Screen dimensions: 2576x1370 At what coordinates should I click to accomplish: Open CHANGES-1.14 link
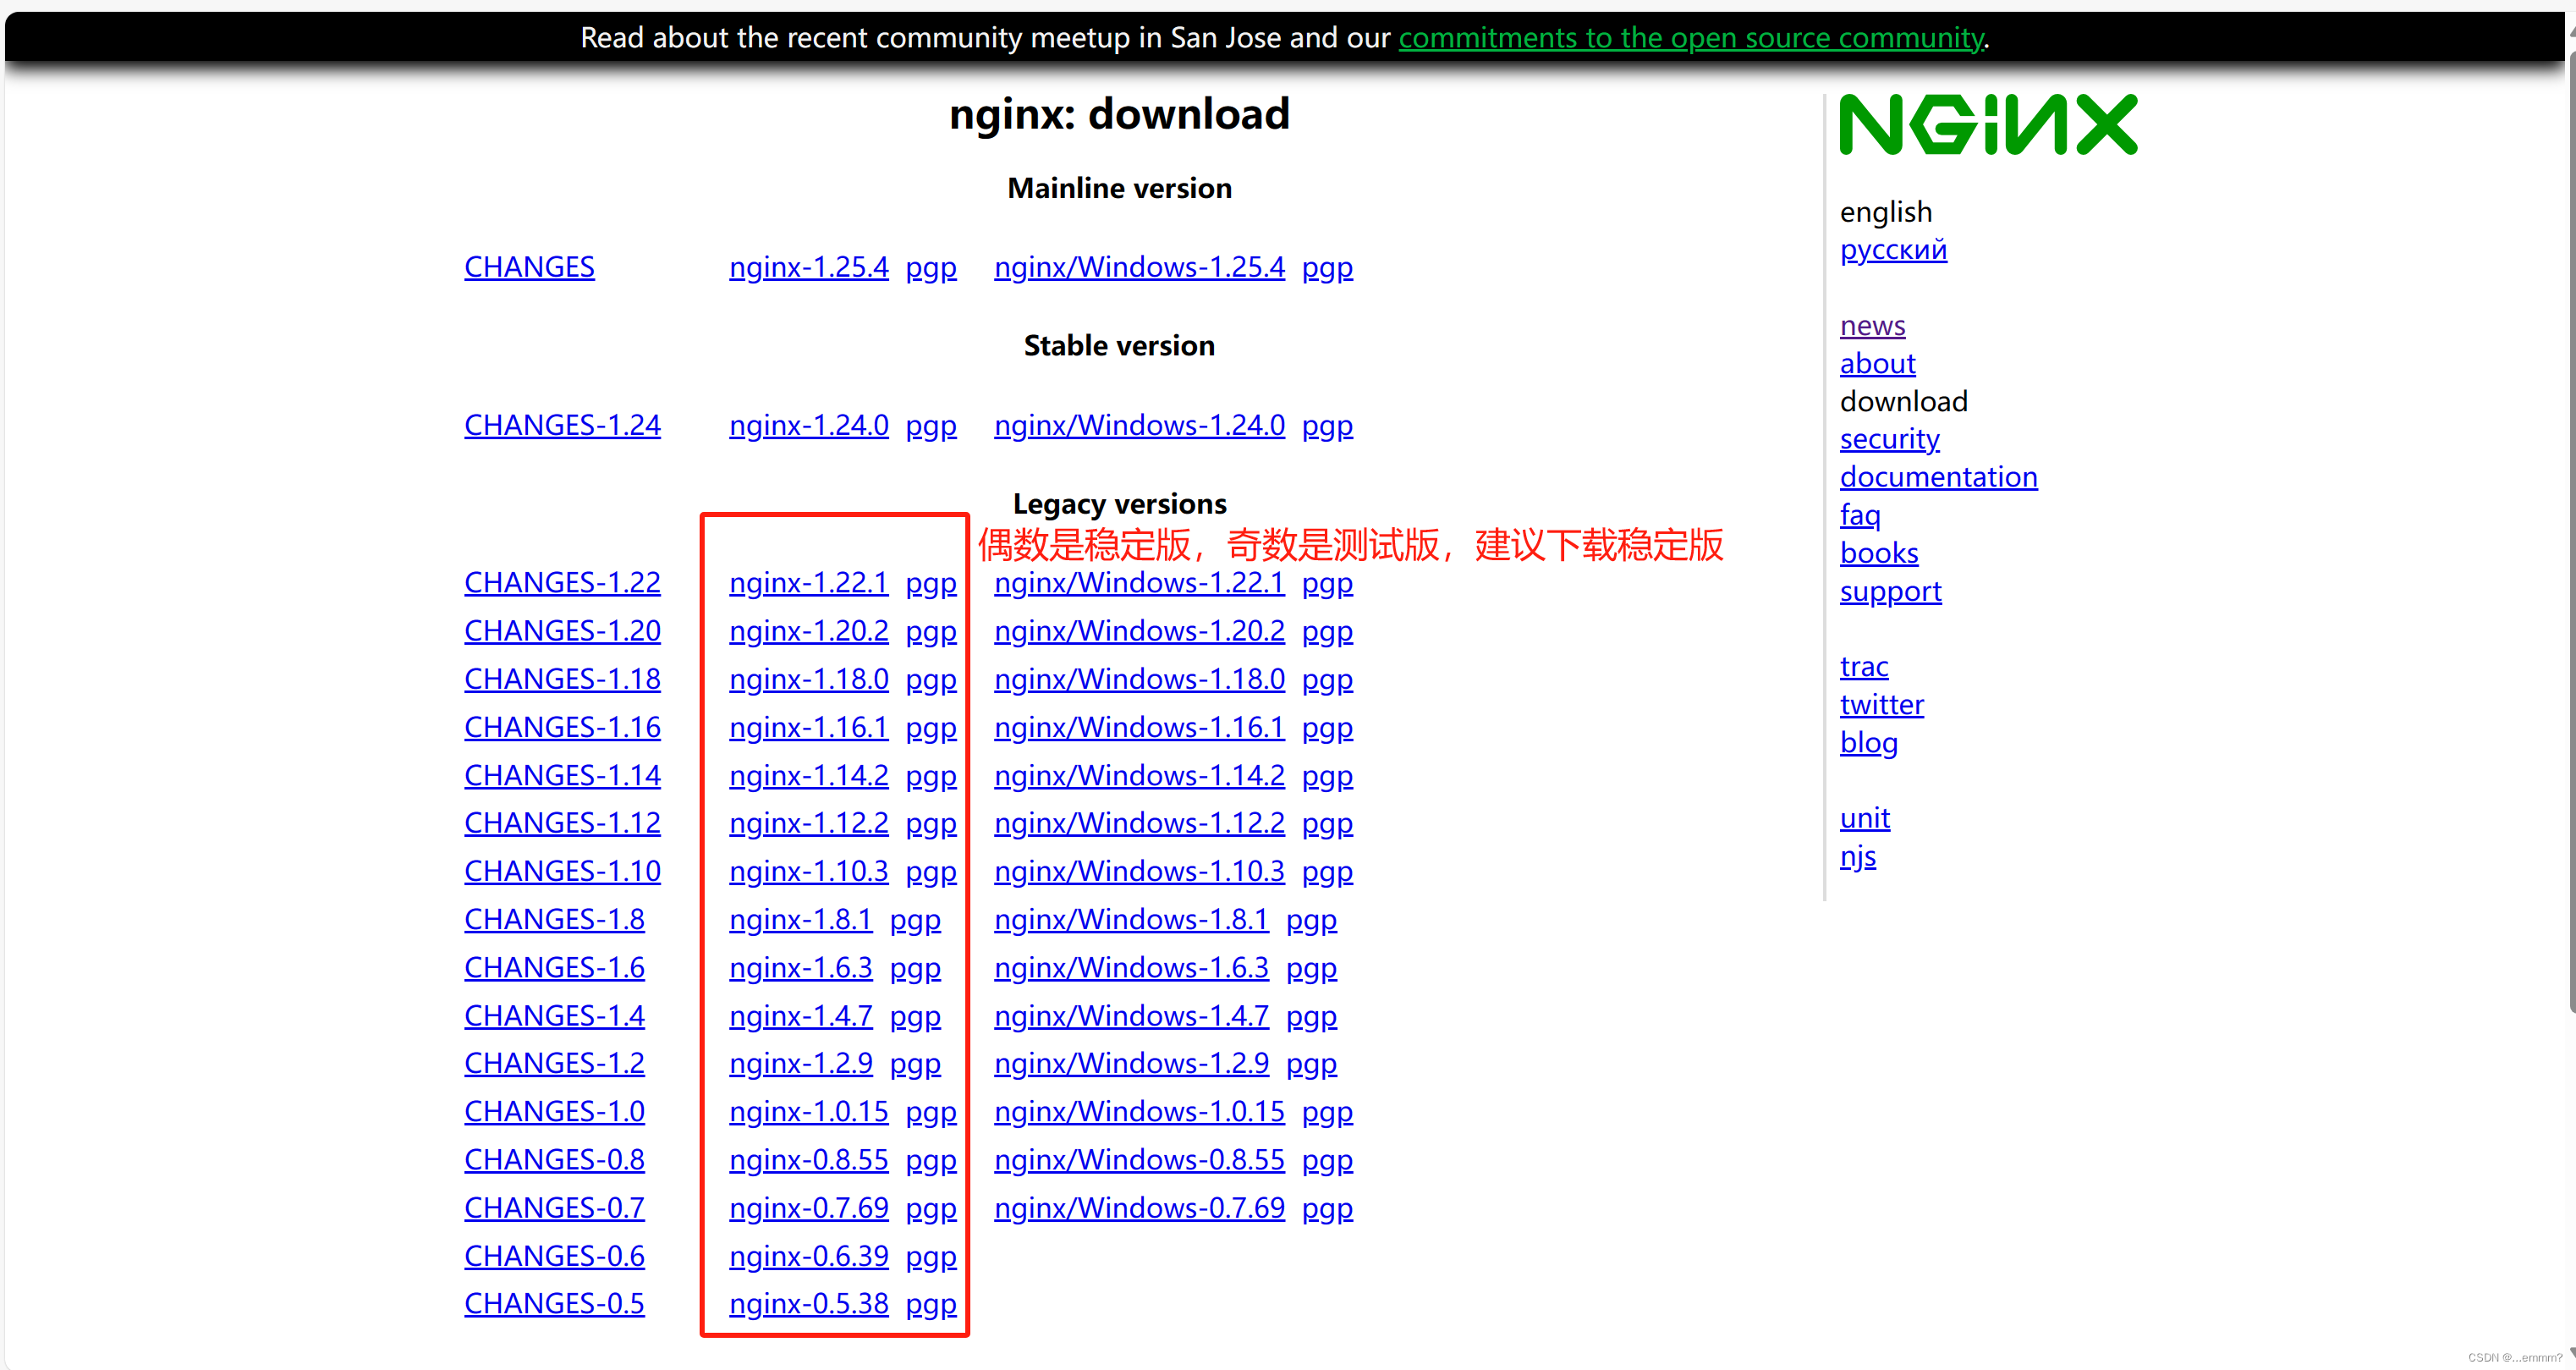tap(562, 775)
